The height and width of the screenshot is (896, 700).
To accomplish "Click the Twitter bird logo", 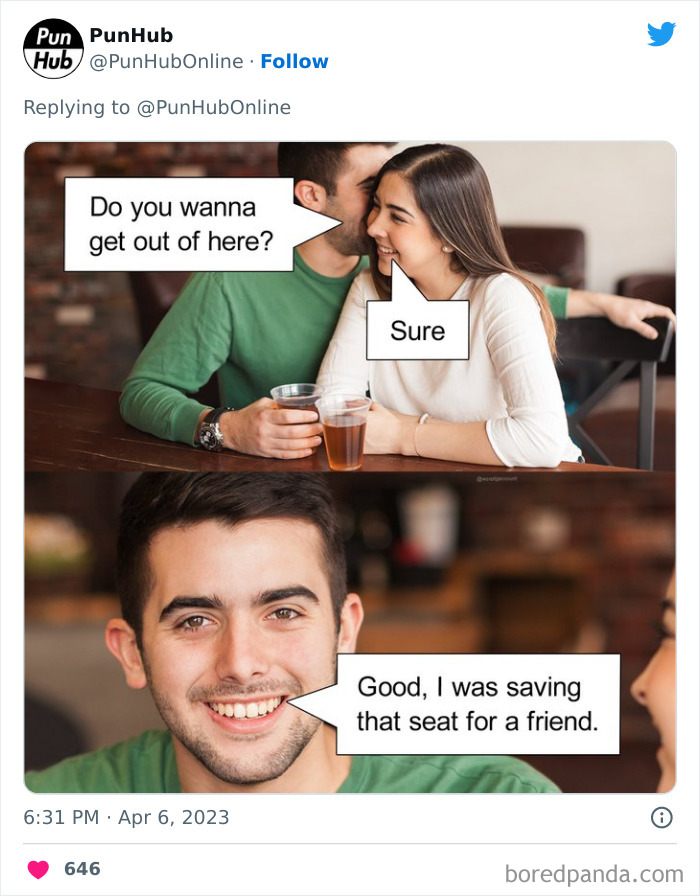I will [661, 34].
